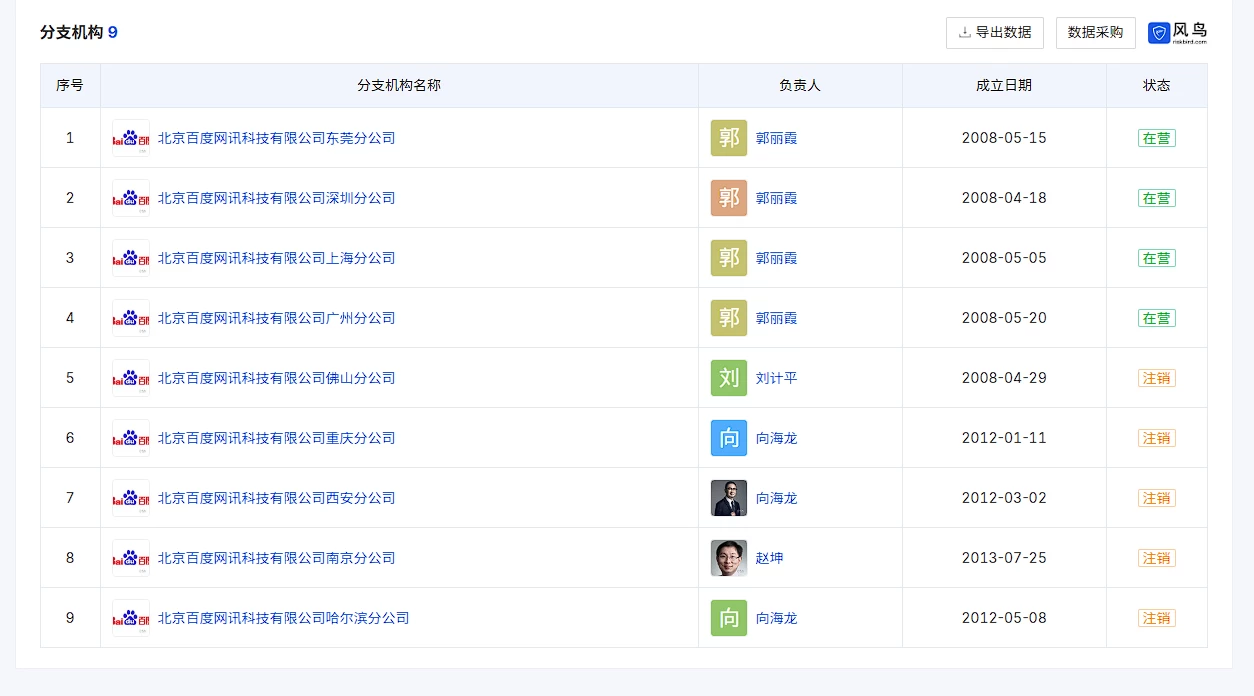Open photo thumbnail of 向海龙 in 西安 row

[729, 498]
